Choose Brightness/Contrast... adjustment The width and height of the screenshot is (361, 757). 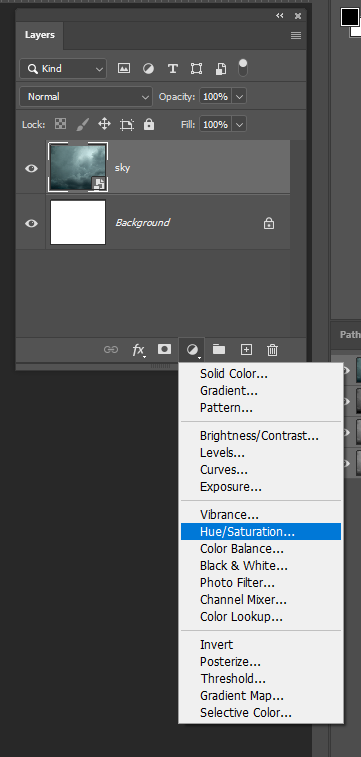coord(261,435)
